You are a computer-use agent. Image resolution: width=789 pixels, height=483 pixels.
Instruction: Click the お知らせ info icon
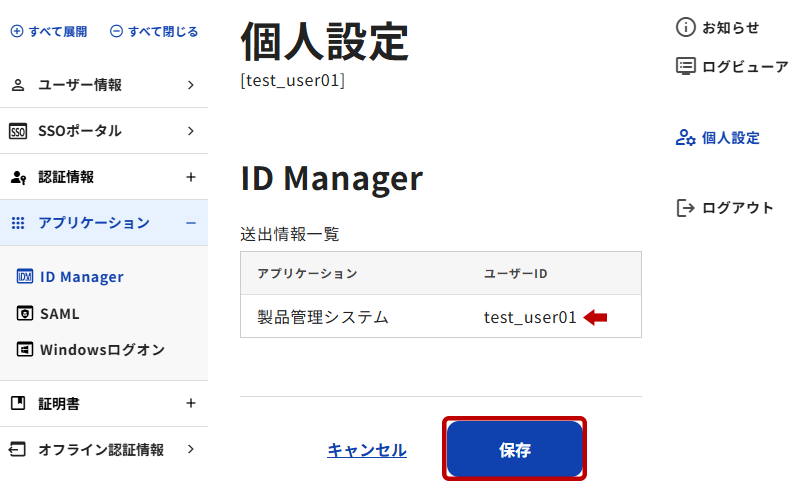[x=685, y=27]
